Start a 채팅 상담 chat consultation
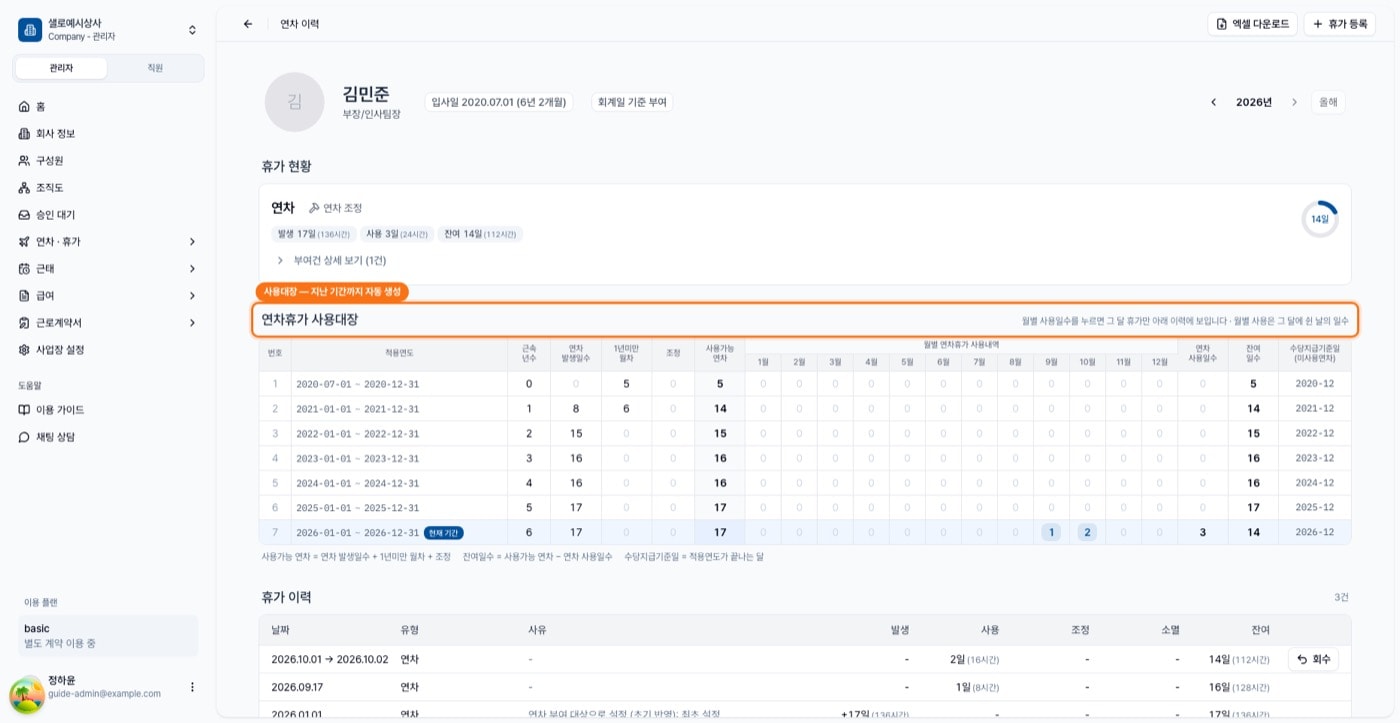Image resolution: width=1400 pixels, height=723 pixels. coord(108,437)
